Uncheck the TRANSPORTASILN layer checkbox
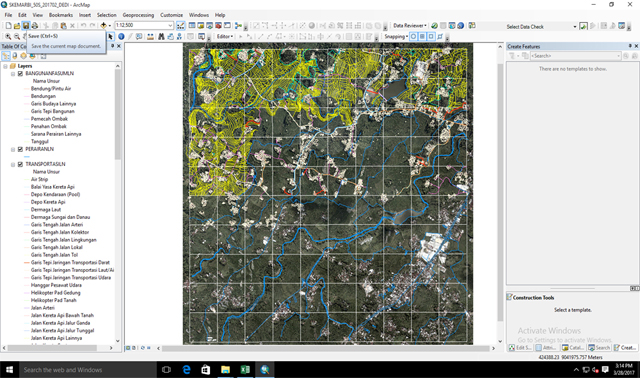 [20, 165]
